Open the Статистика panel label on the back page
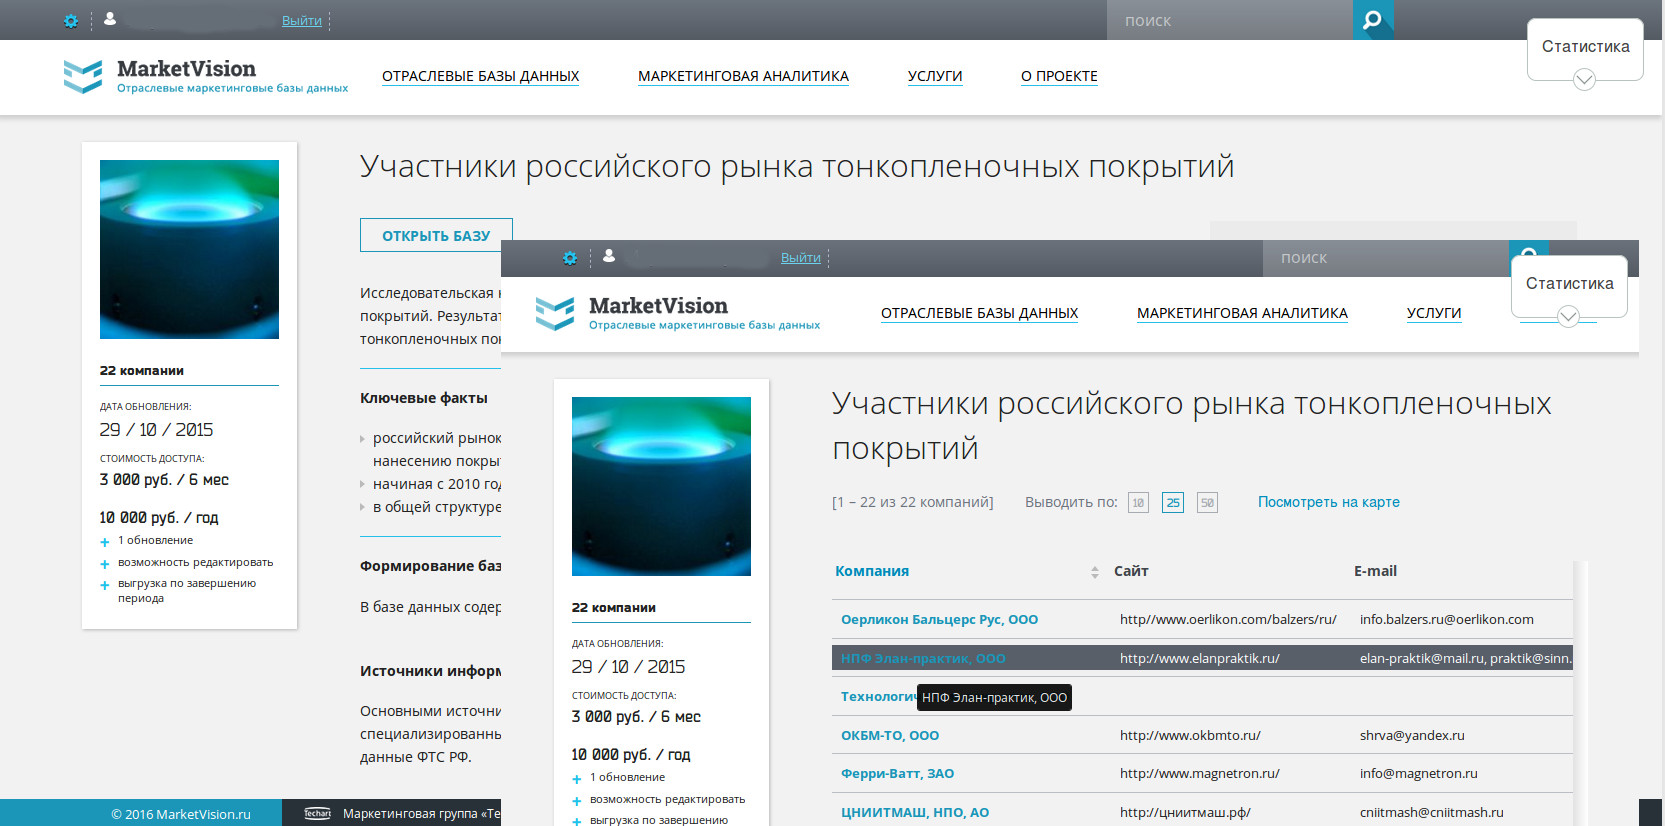Screen dimensions: 1665x826 tap(1586, 47)
